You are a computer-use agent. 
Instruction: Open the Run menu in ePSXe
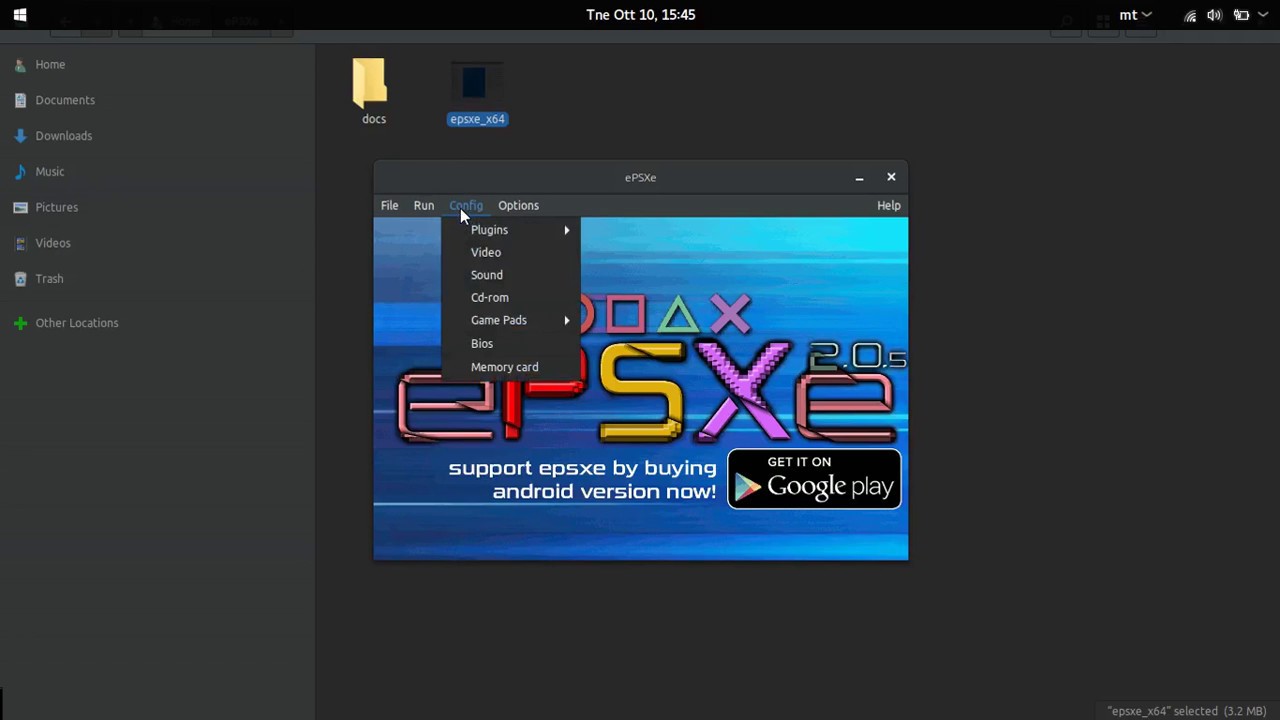point(424,205)
